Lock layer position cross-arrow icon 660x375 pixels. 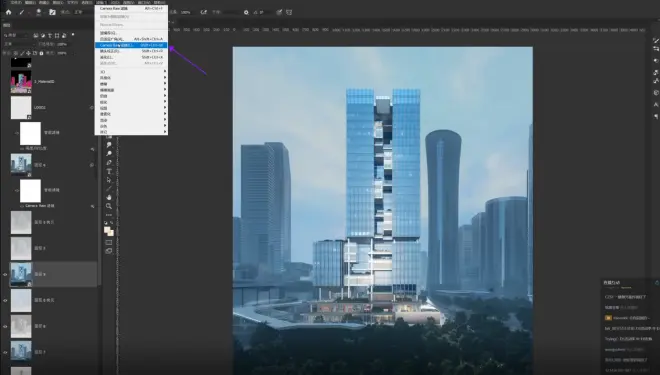pos(29,53)
